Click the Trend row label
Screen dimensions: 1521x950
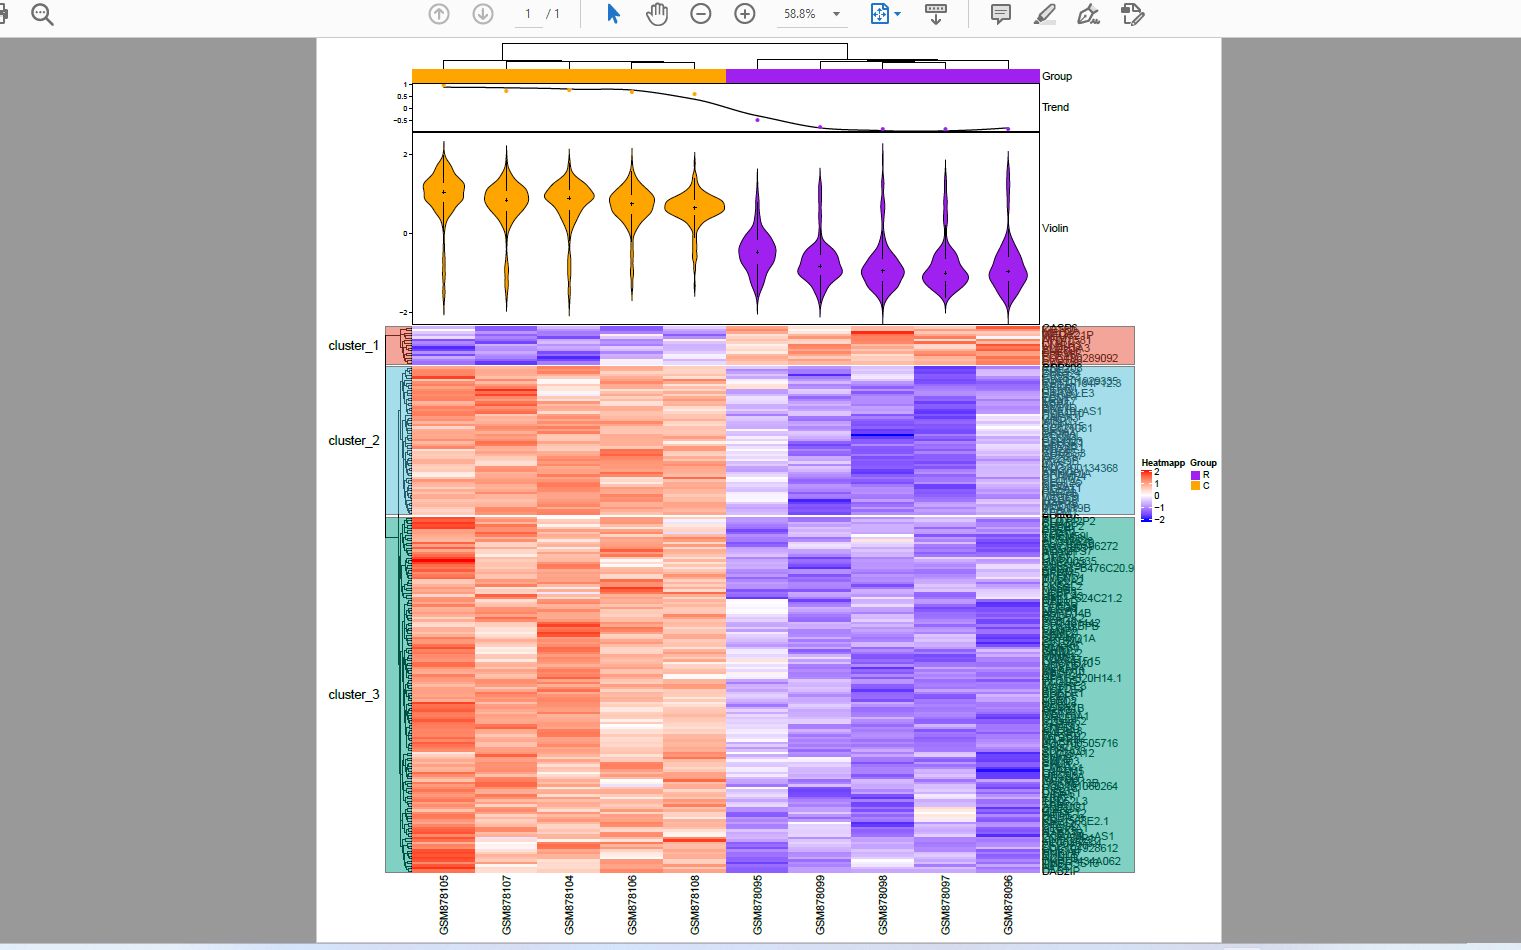click(1055, 107)
